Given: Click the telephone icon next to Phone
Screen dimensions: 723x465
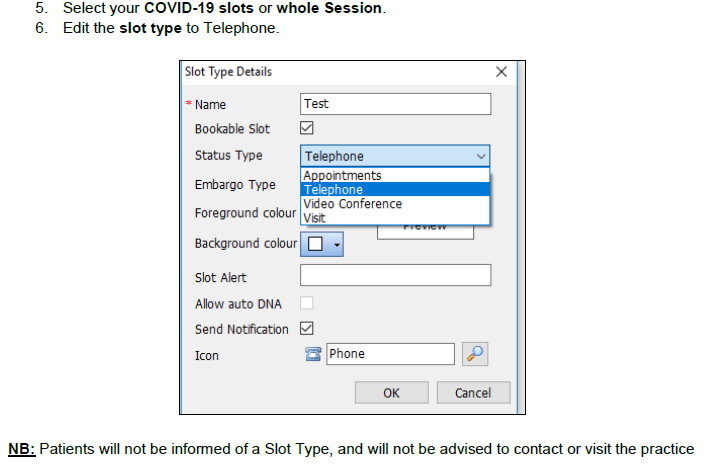Looking at the screenshot, I should click(x=315, y=354).
